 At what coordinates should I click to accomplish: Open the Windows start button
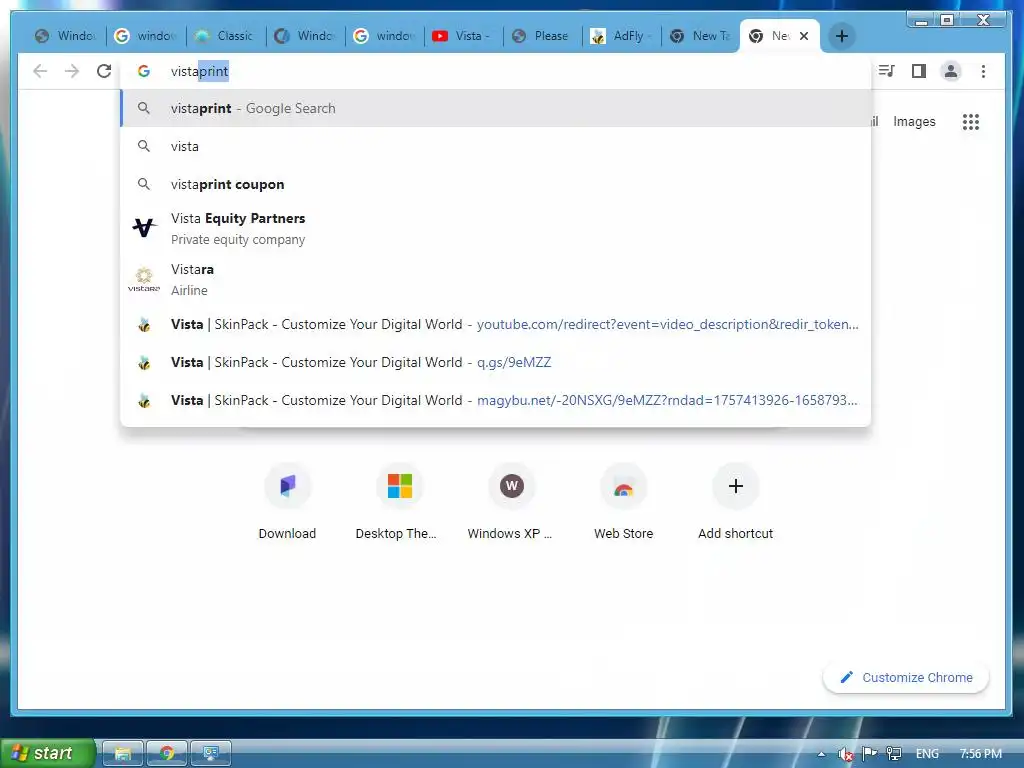tap(47, 753)
